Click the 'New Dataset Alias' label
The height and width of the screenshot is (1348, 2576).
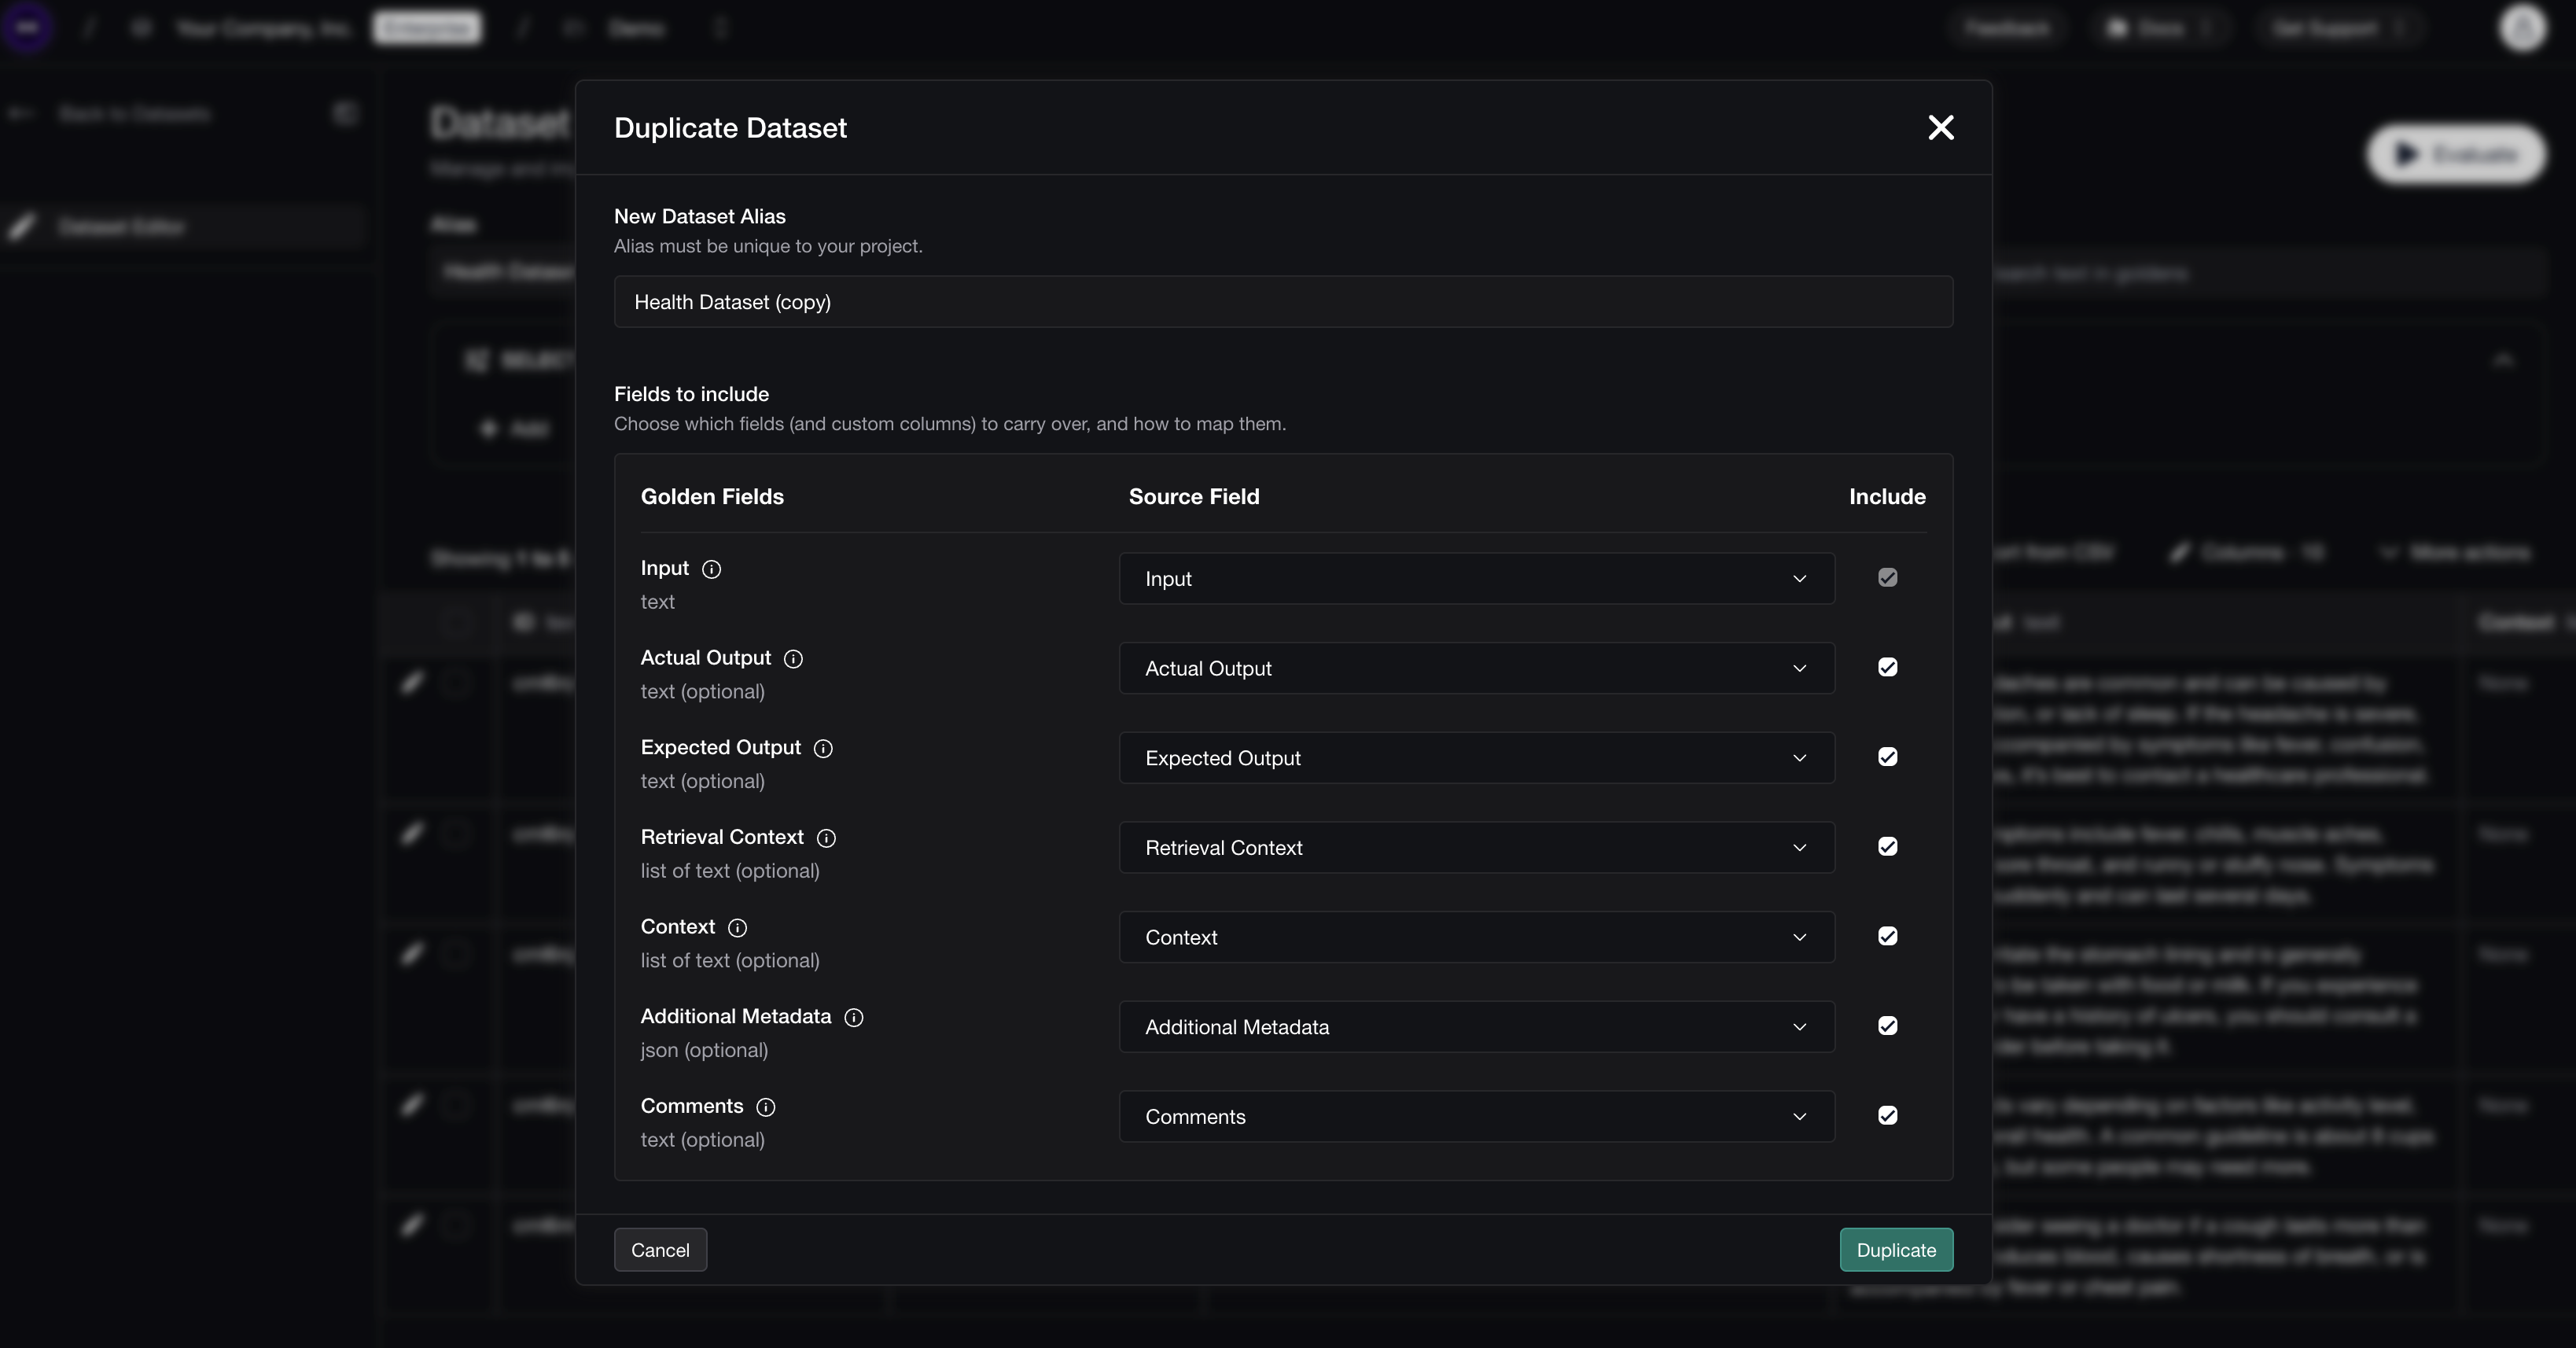pos(700,216)
